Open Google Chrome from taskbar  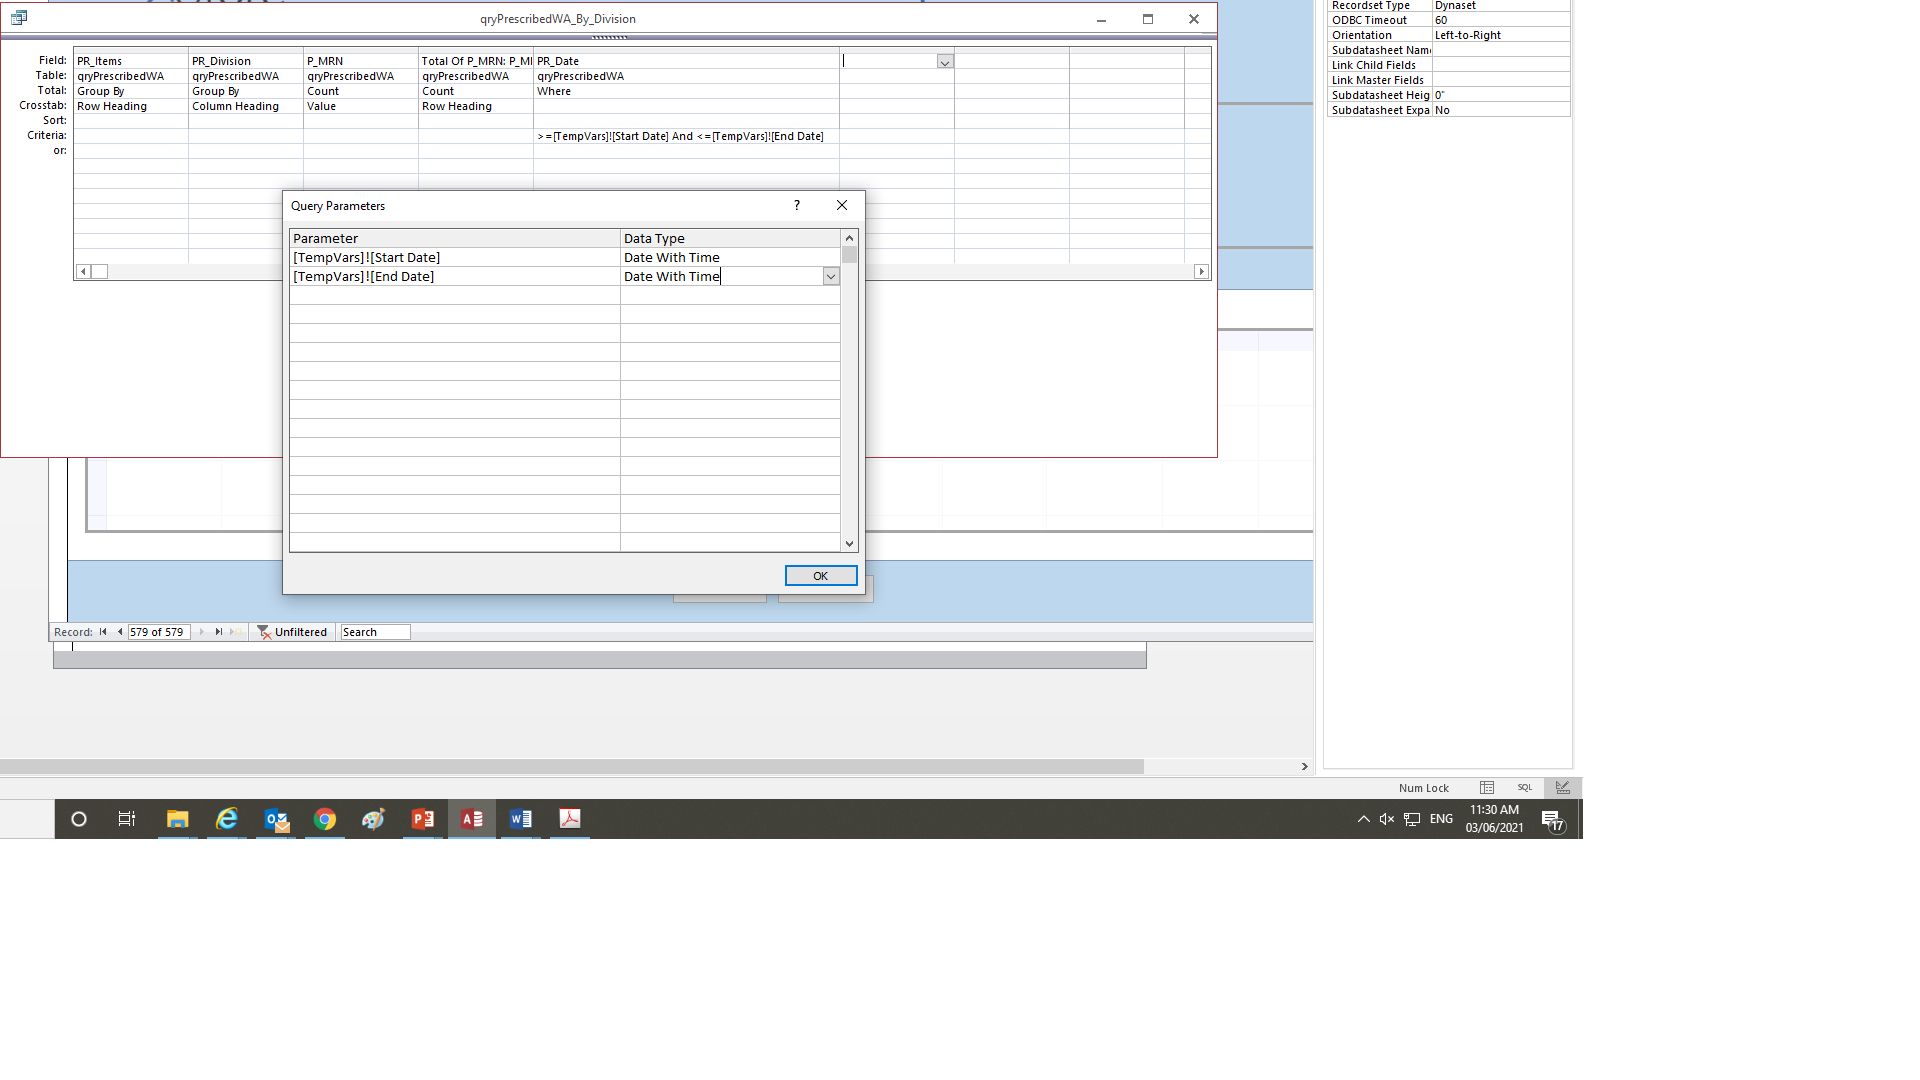(x=325, y=819)
